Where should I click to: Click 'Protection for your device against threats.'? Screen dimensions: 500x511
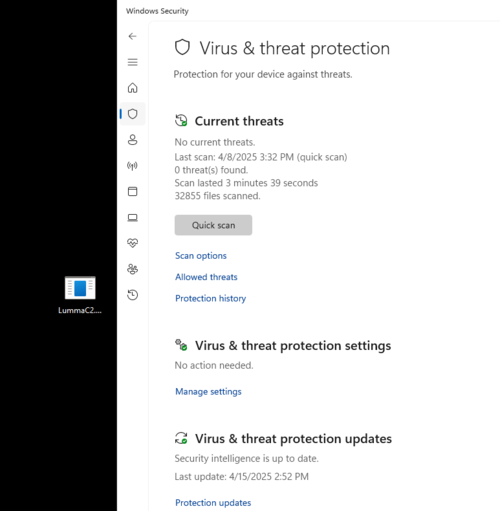[x=263, y=74]
